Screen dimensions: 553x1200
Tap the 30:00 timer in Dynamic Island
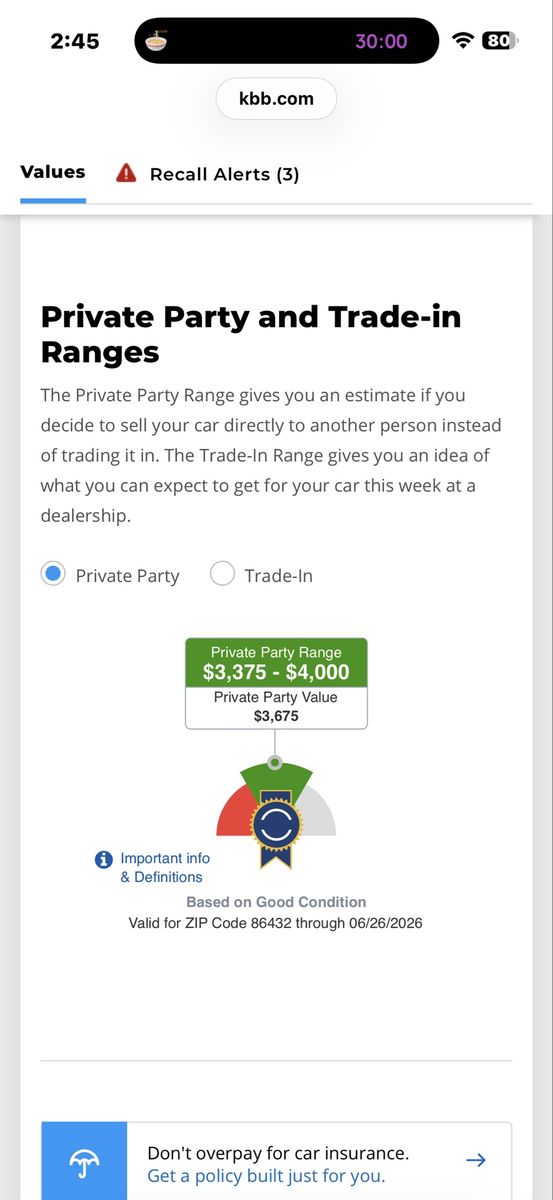[381, 41]
